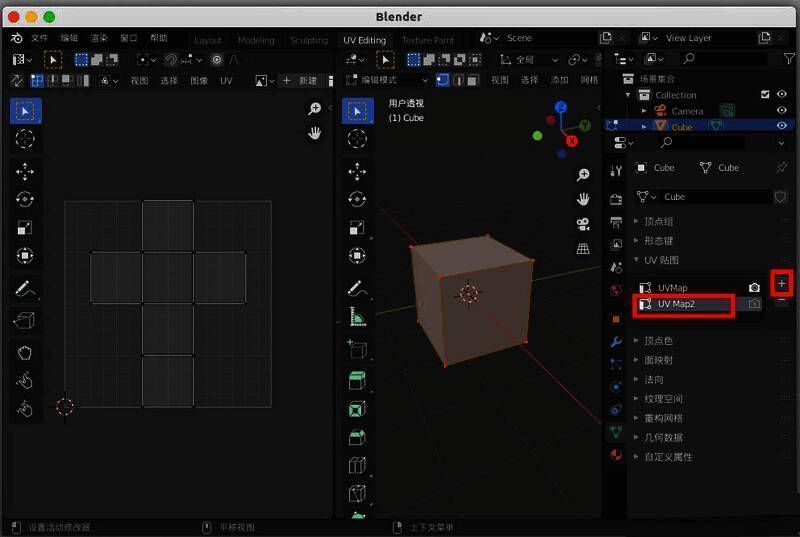Switch to the Texture Paint workspace tab
Screen dimensions: 800x537
[x=428, y=40]
